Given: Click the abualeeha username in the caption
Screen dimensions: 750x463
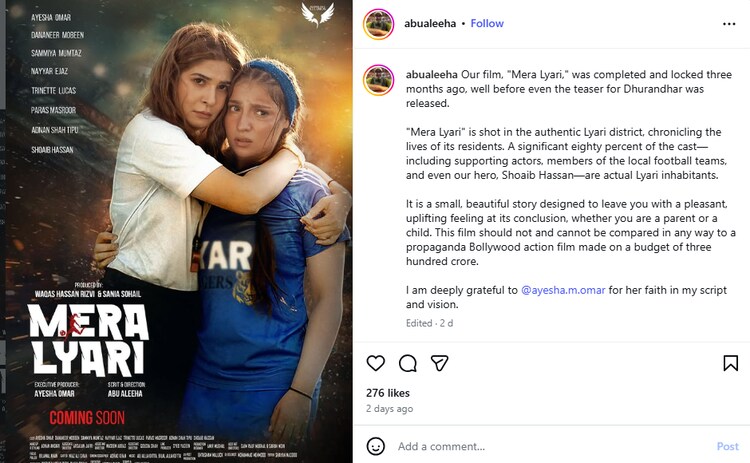Looking at the screenshot, I should 432,75.
